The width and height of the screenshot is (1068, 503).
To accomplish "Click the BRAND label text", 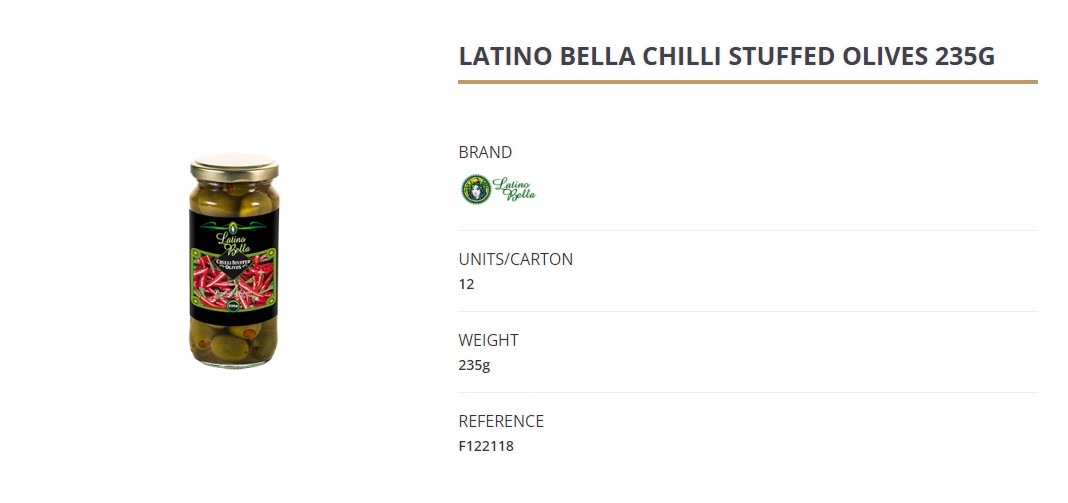I will pyautogui.click(x=485, y=152).
